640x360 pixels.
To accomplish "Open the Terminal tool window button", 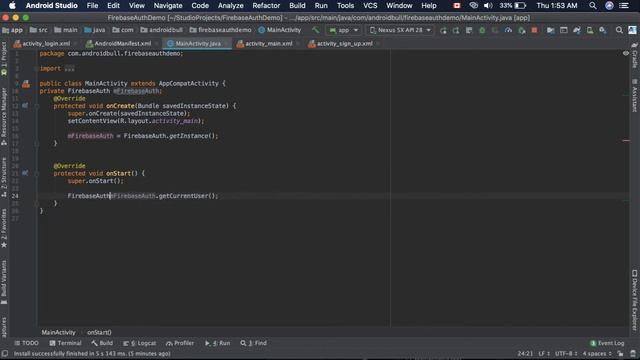I will click(x=65, y=343).
